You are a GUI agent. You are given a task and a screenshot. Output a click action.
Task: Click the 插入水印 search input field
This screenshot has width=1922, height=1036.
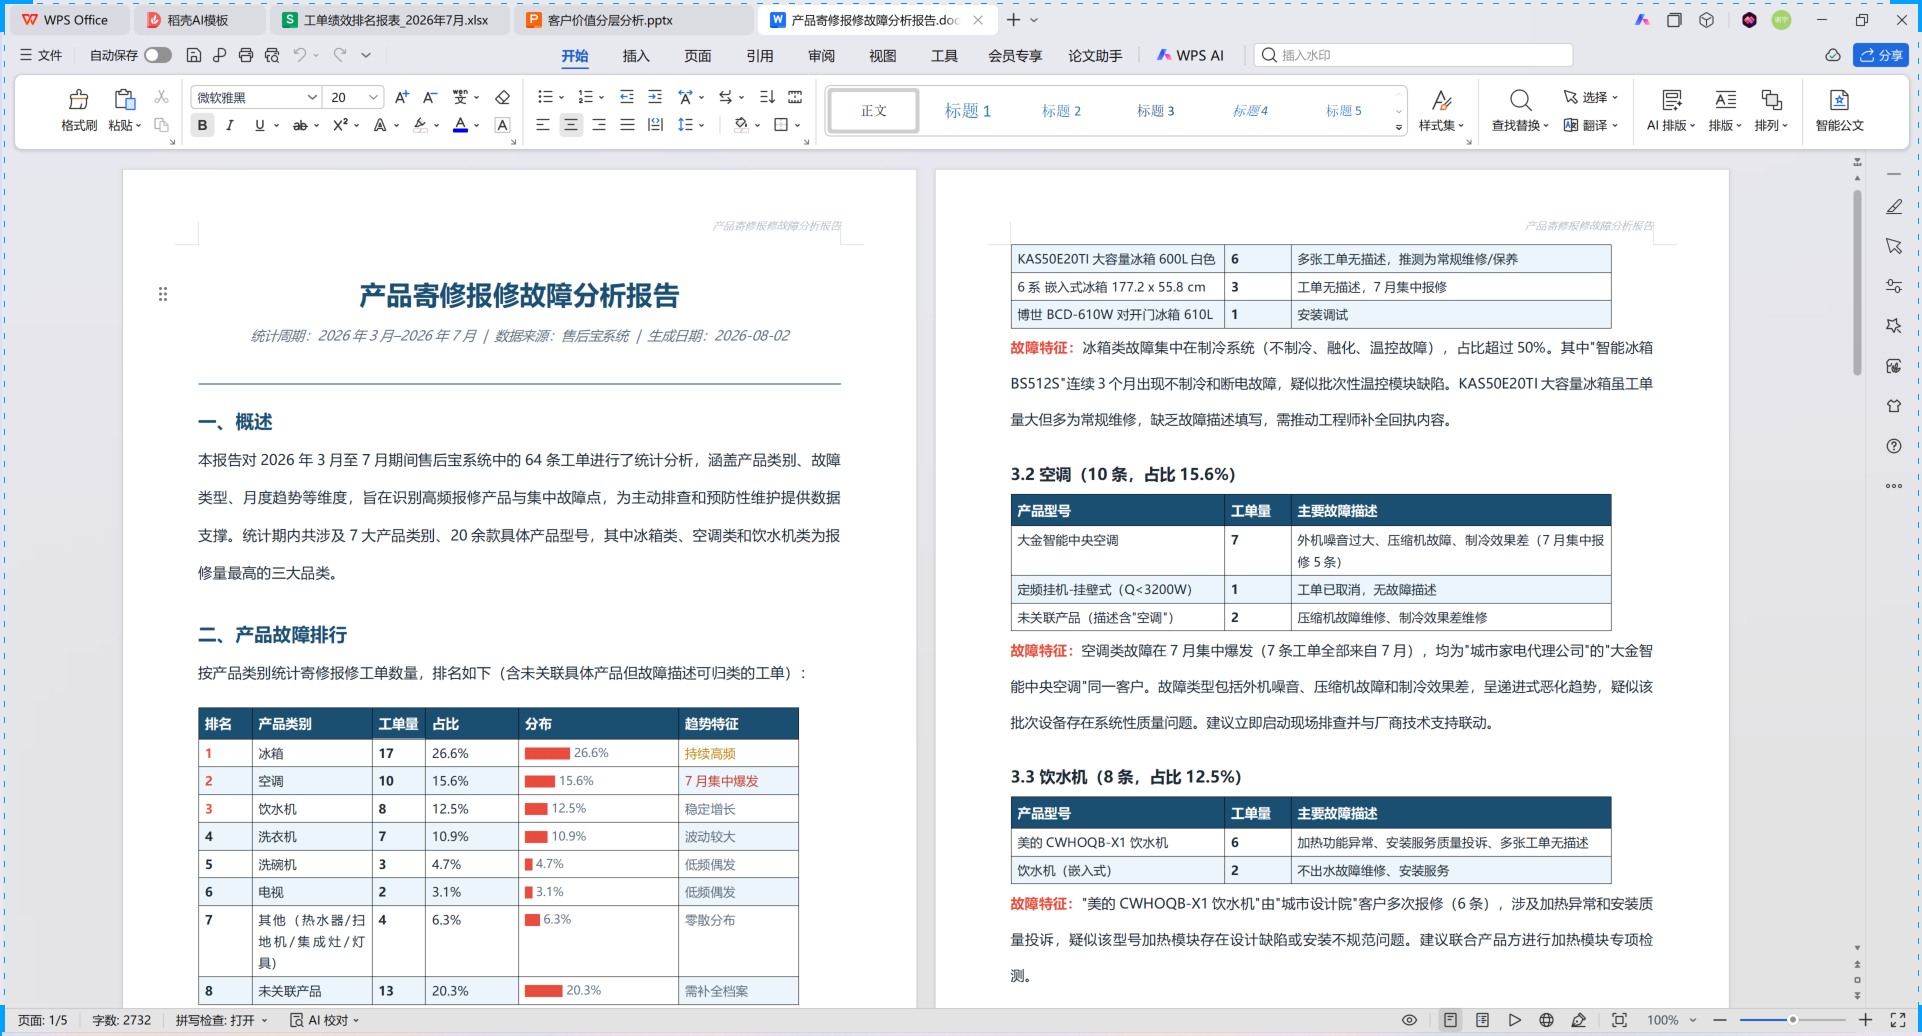[1413, 55]
